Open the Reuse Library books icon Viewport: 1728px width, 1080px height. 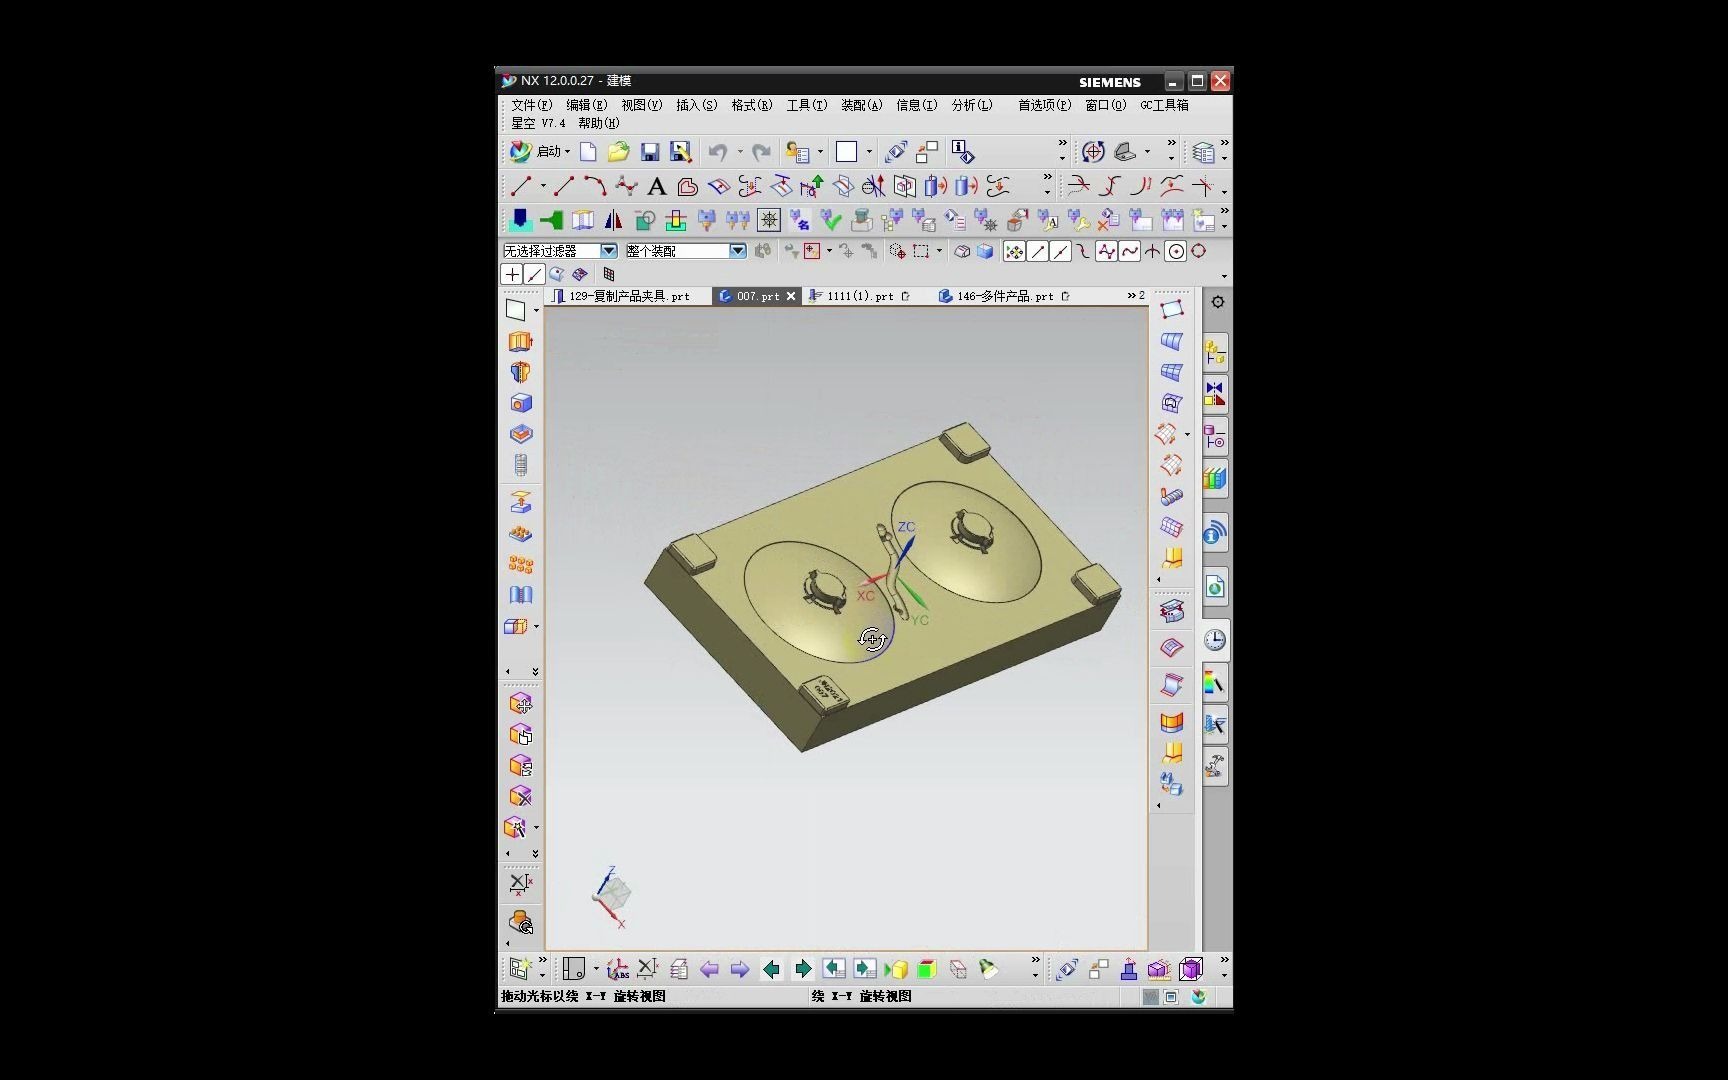(x=1215, y=478)
